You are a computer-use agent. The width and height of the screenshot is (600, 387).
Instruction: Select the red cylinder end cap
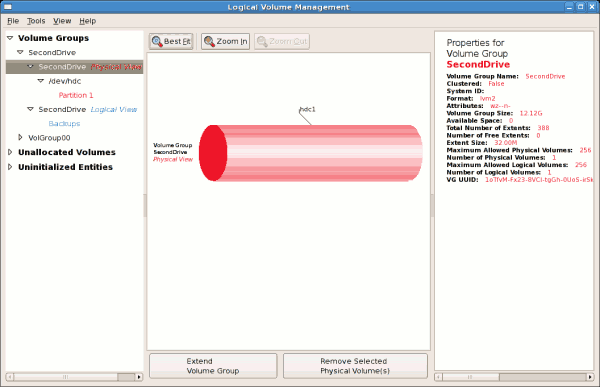click(x=213, y=153)
